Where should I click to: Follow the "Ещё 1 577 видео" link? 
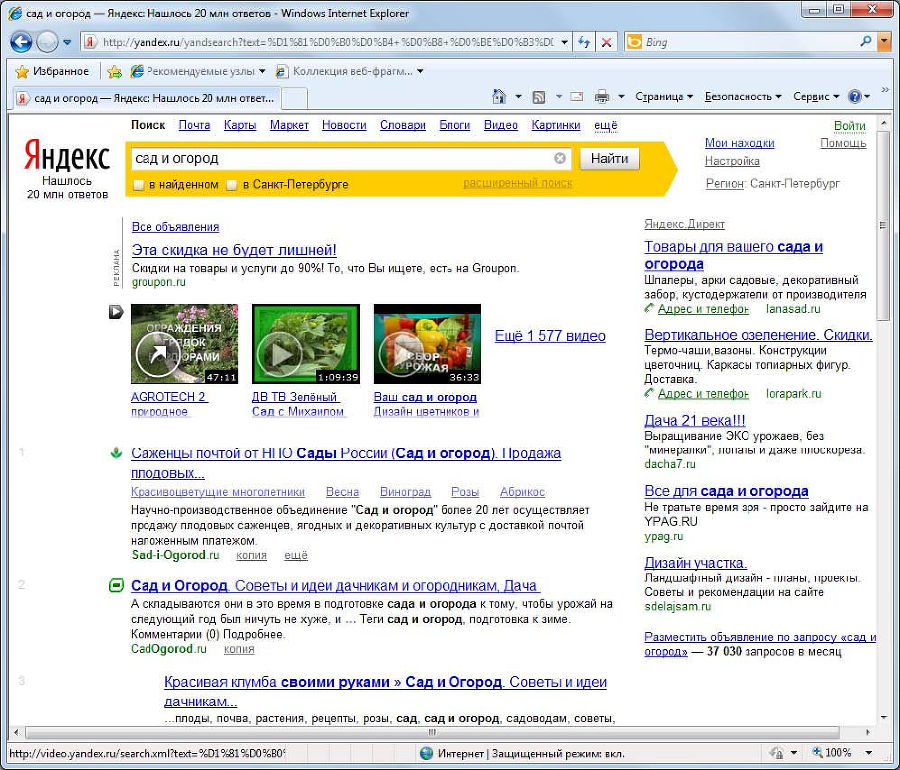[550, 336]
